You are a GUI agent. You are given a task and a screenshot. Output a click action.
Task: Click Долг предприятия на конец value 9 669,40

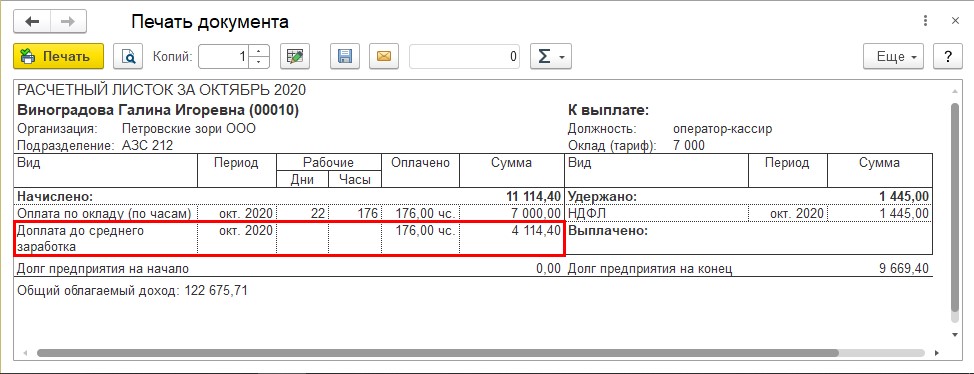[x=904, y=269]
